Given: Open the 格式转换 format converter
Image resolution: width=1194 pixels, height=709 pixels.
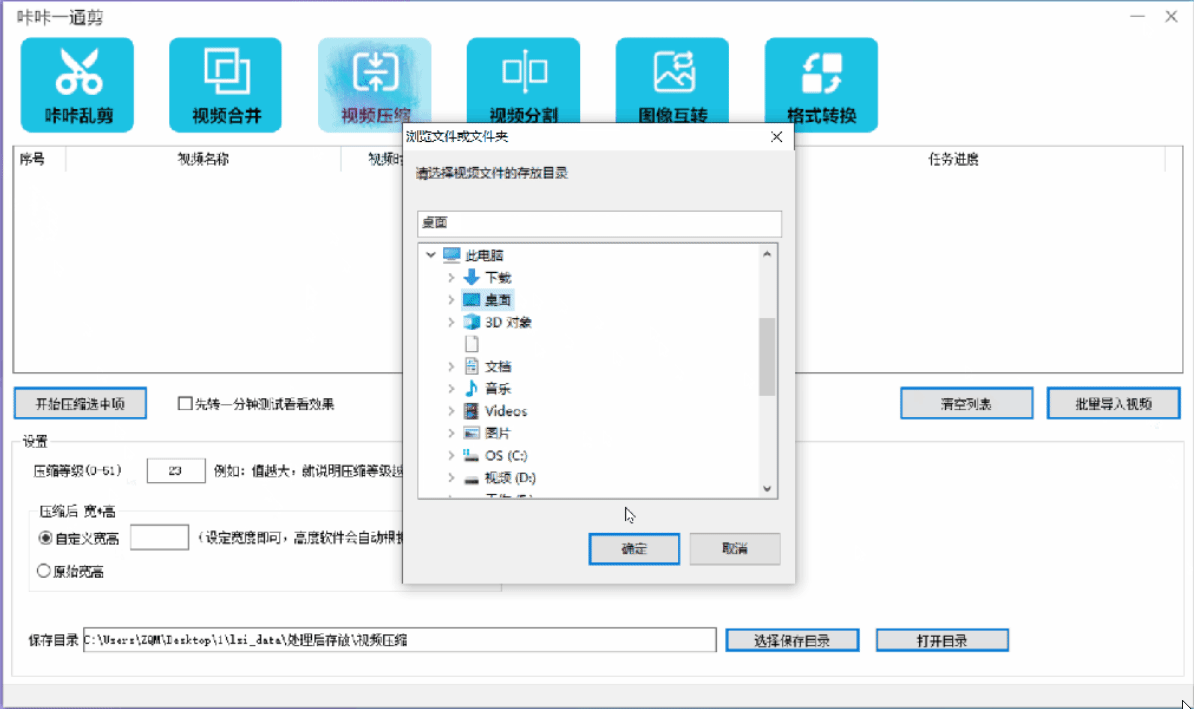Looking at the screenshot, I should [x=821, y=84].
